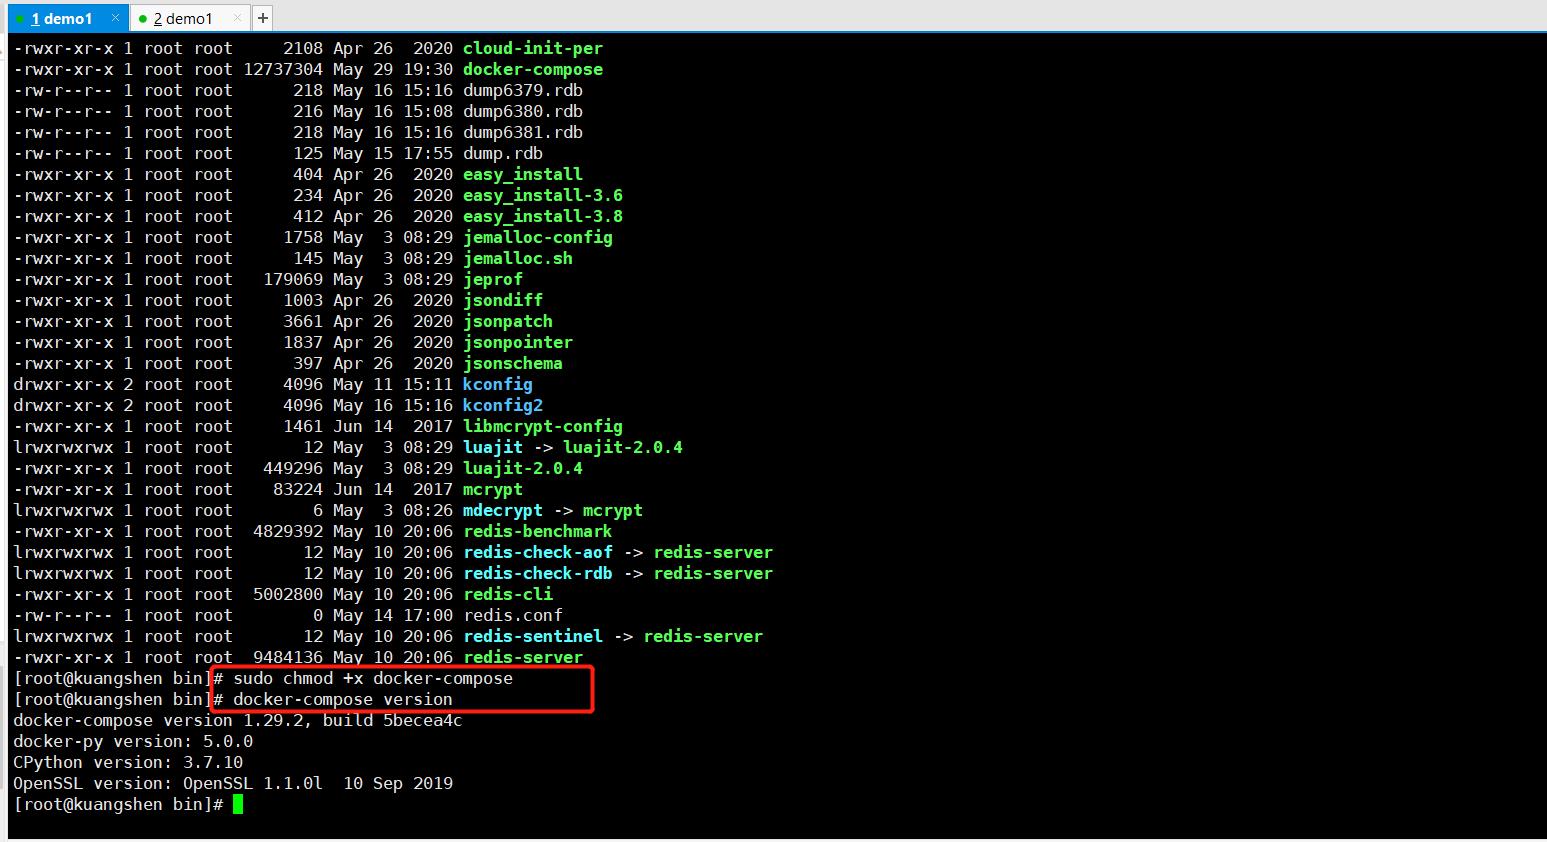Click the "redis-server" executable in the 9484136-byte row

523,657
